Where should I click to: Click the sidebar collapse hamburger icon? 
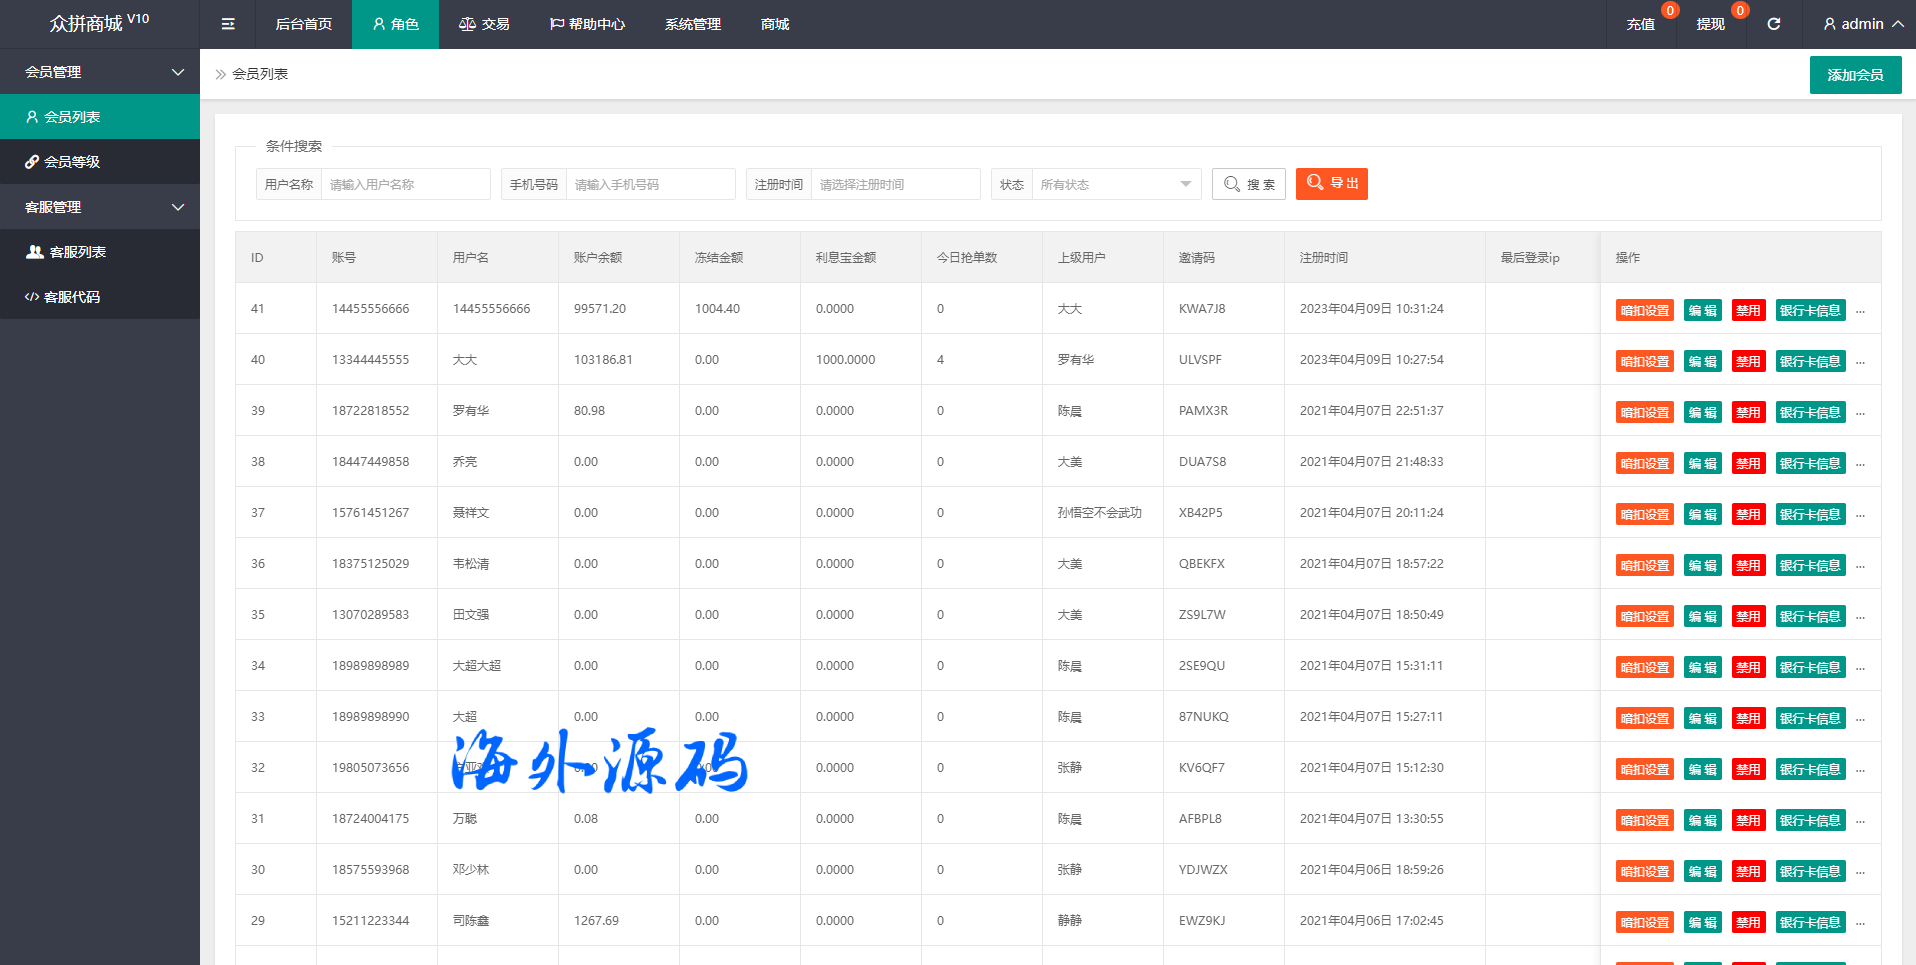click(228, 24)
